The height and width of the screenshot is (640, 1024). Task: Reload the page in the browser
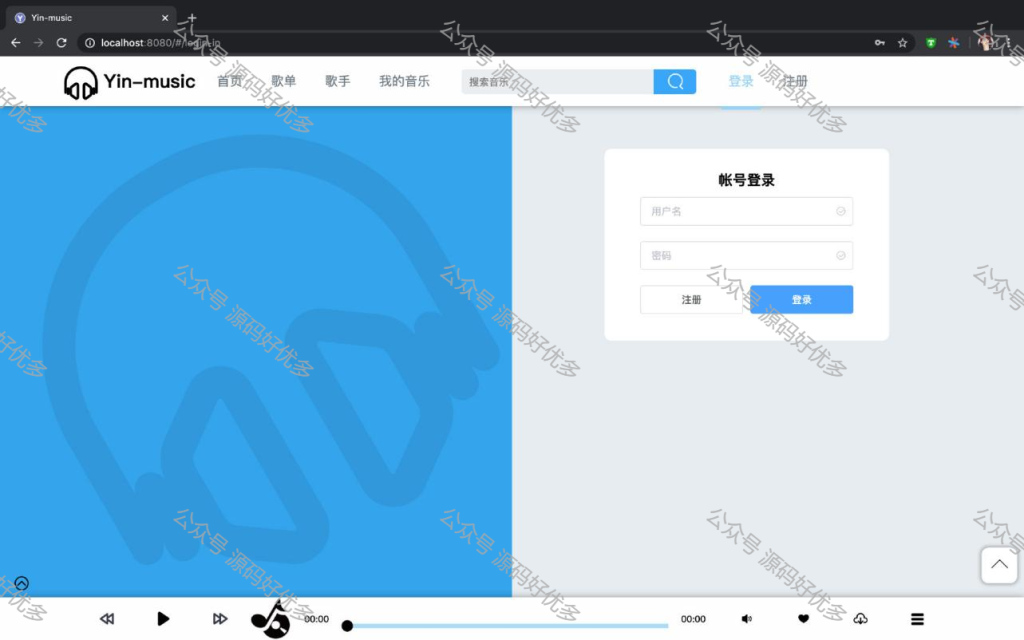(x=61, y=42)
